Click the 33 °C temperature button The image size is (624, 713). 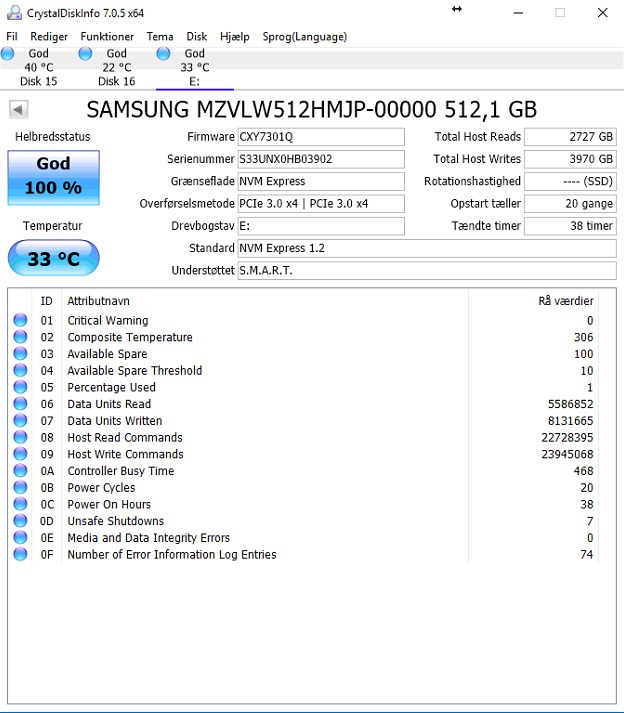tap(54, 258)
